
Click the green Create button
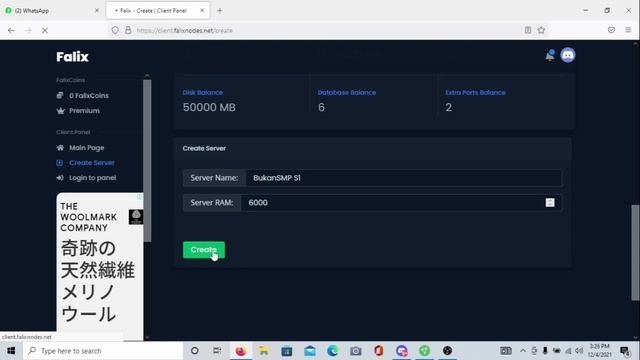[204, 250]
